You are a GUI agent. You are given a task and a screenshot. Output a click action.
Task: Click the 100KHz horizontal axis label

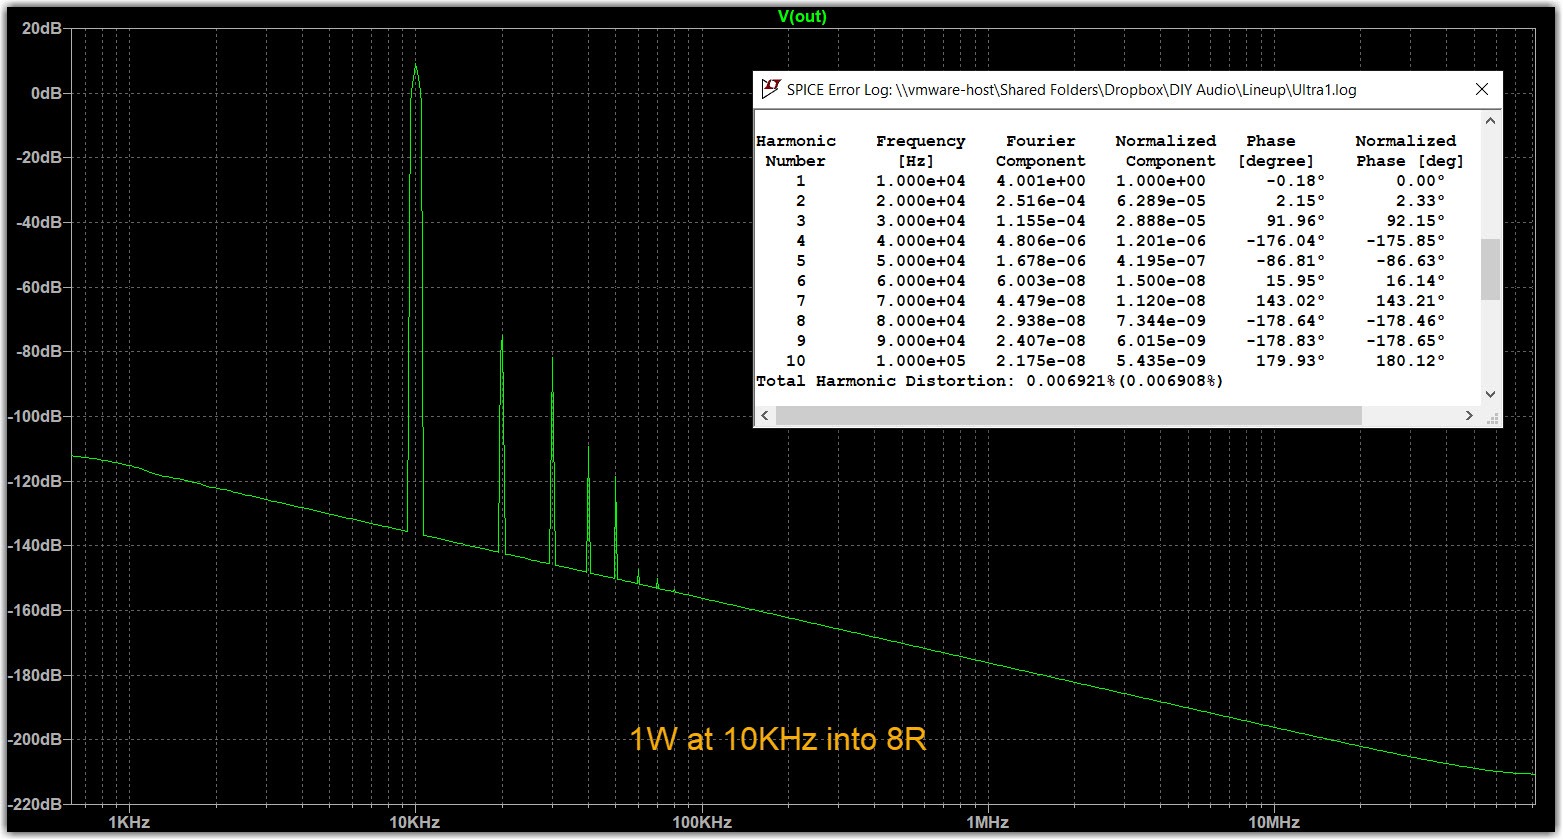tap(701, 823)
